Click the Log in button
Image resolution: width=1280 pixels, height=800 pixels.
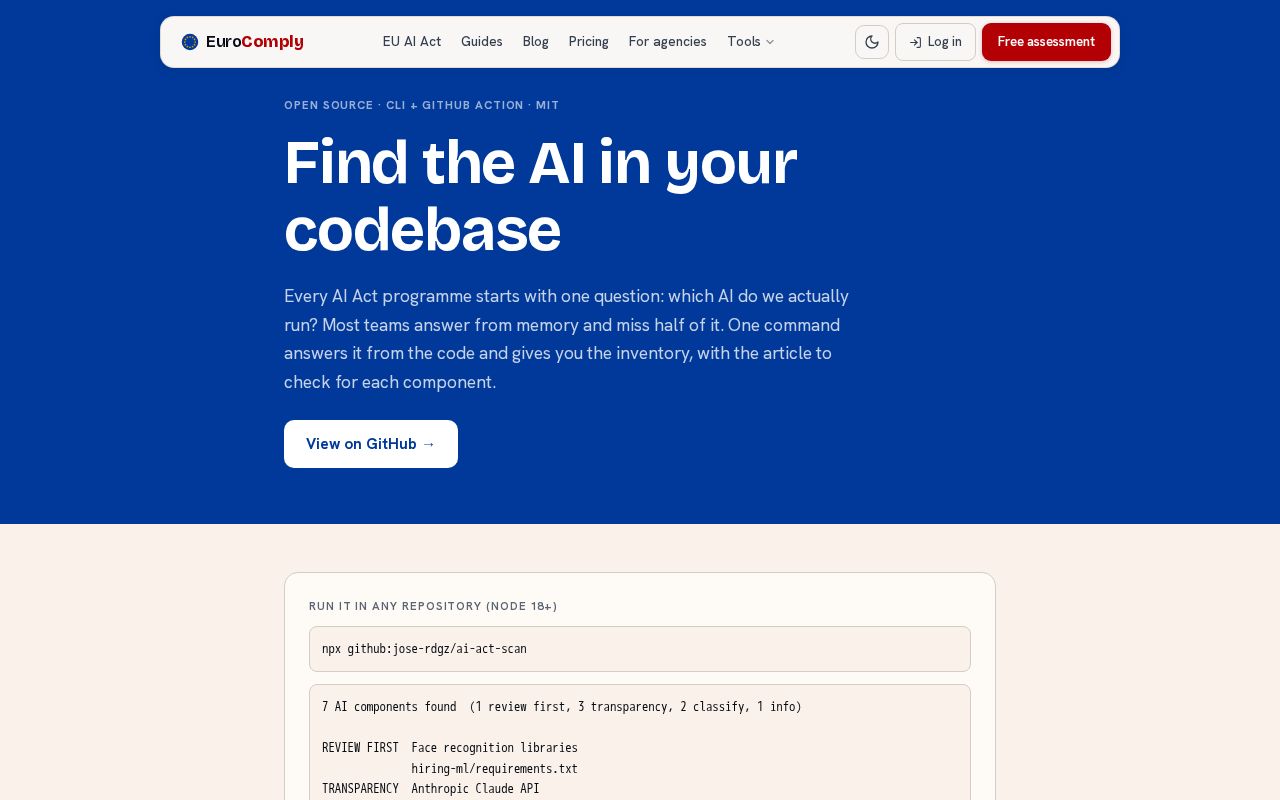pos(935,42)
